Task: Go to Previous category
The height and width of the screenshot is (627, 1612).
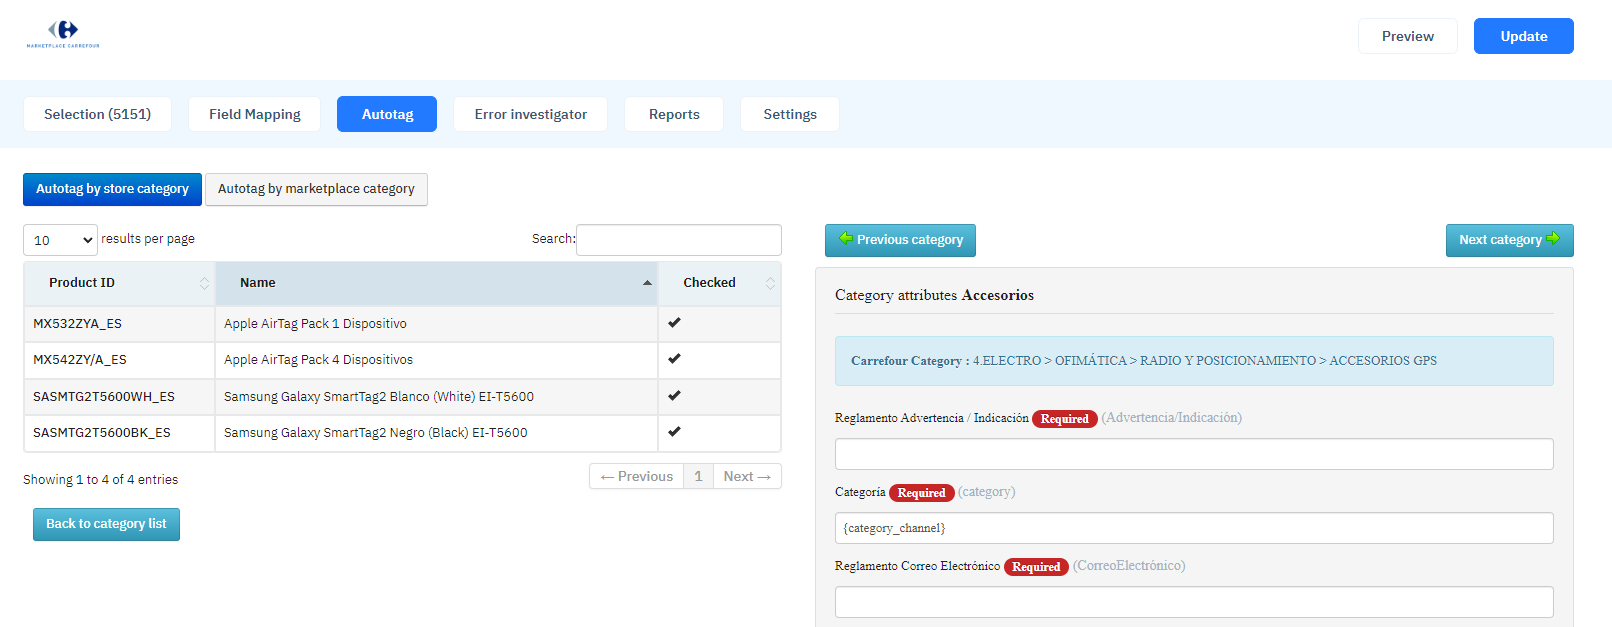Action: [x=900, y=240]
